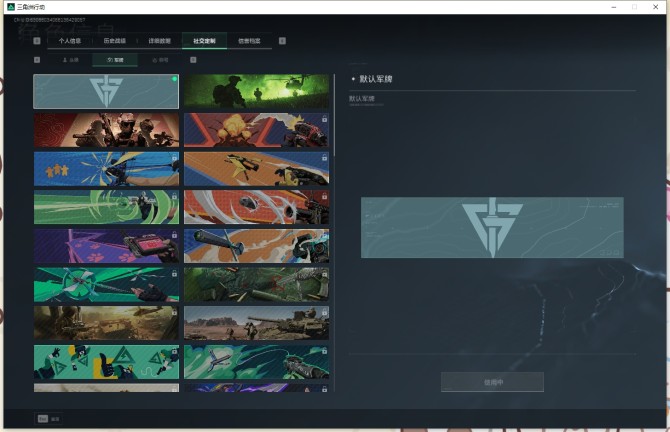
Task: Click lock icon on orange runner card
Action: (x=324, y=158)
